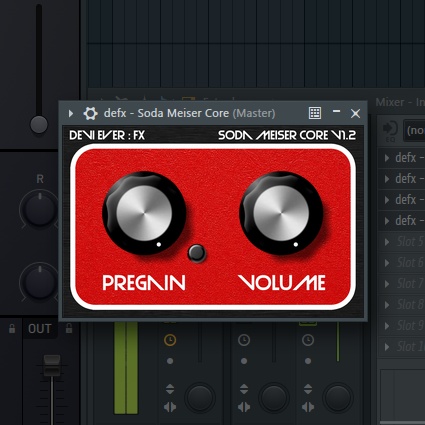Click the vertical slider handle in the top-left panel

click(x=39, y=125)
